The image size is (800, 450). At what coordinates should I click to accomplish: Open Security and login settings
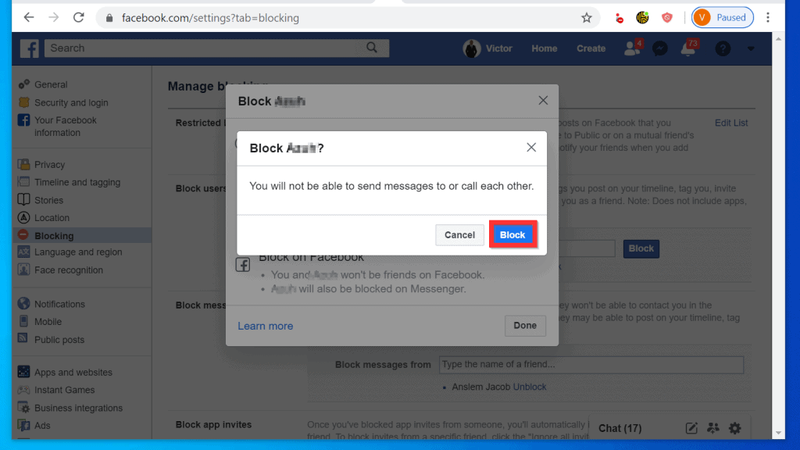[71, 103]
